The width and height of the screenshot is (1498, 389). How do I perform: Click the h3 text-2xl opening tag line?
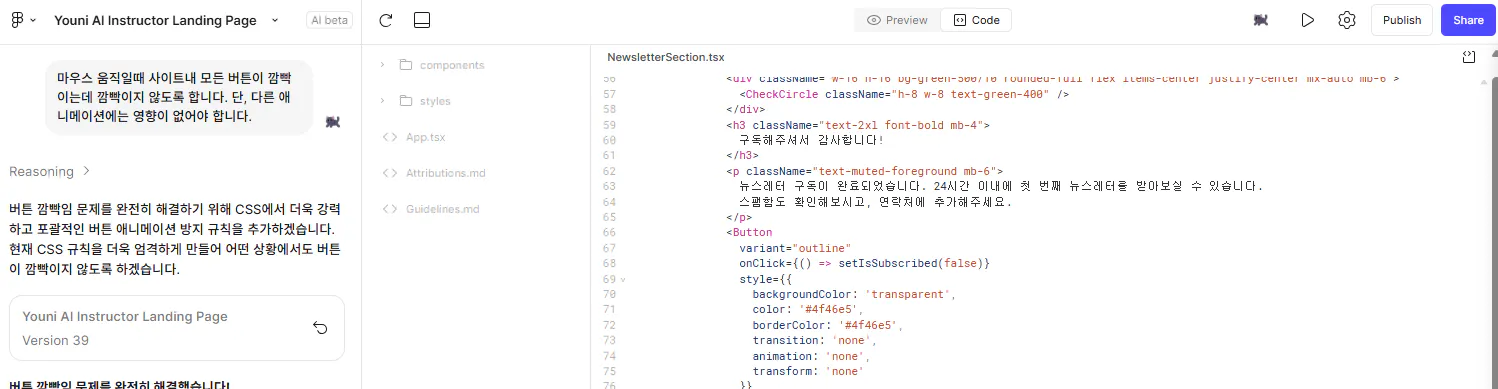coord(858,125)
